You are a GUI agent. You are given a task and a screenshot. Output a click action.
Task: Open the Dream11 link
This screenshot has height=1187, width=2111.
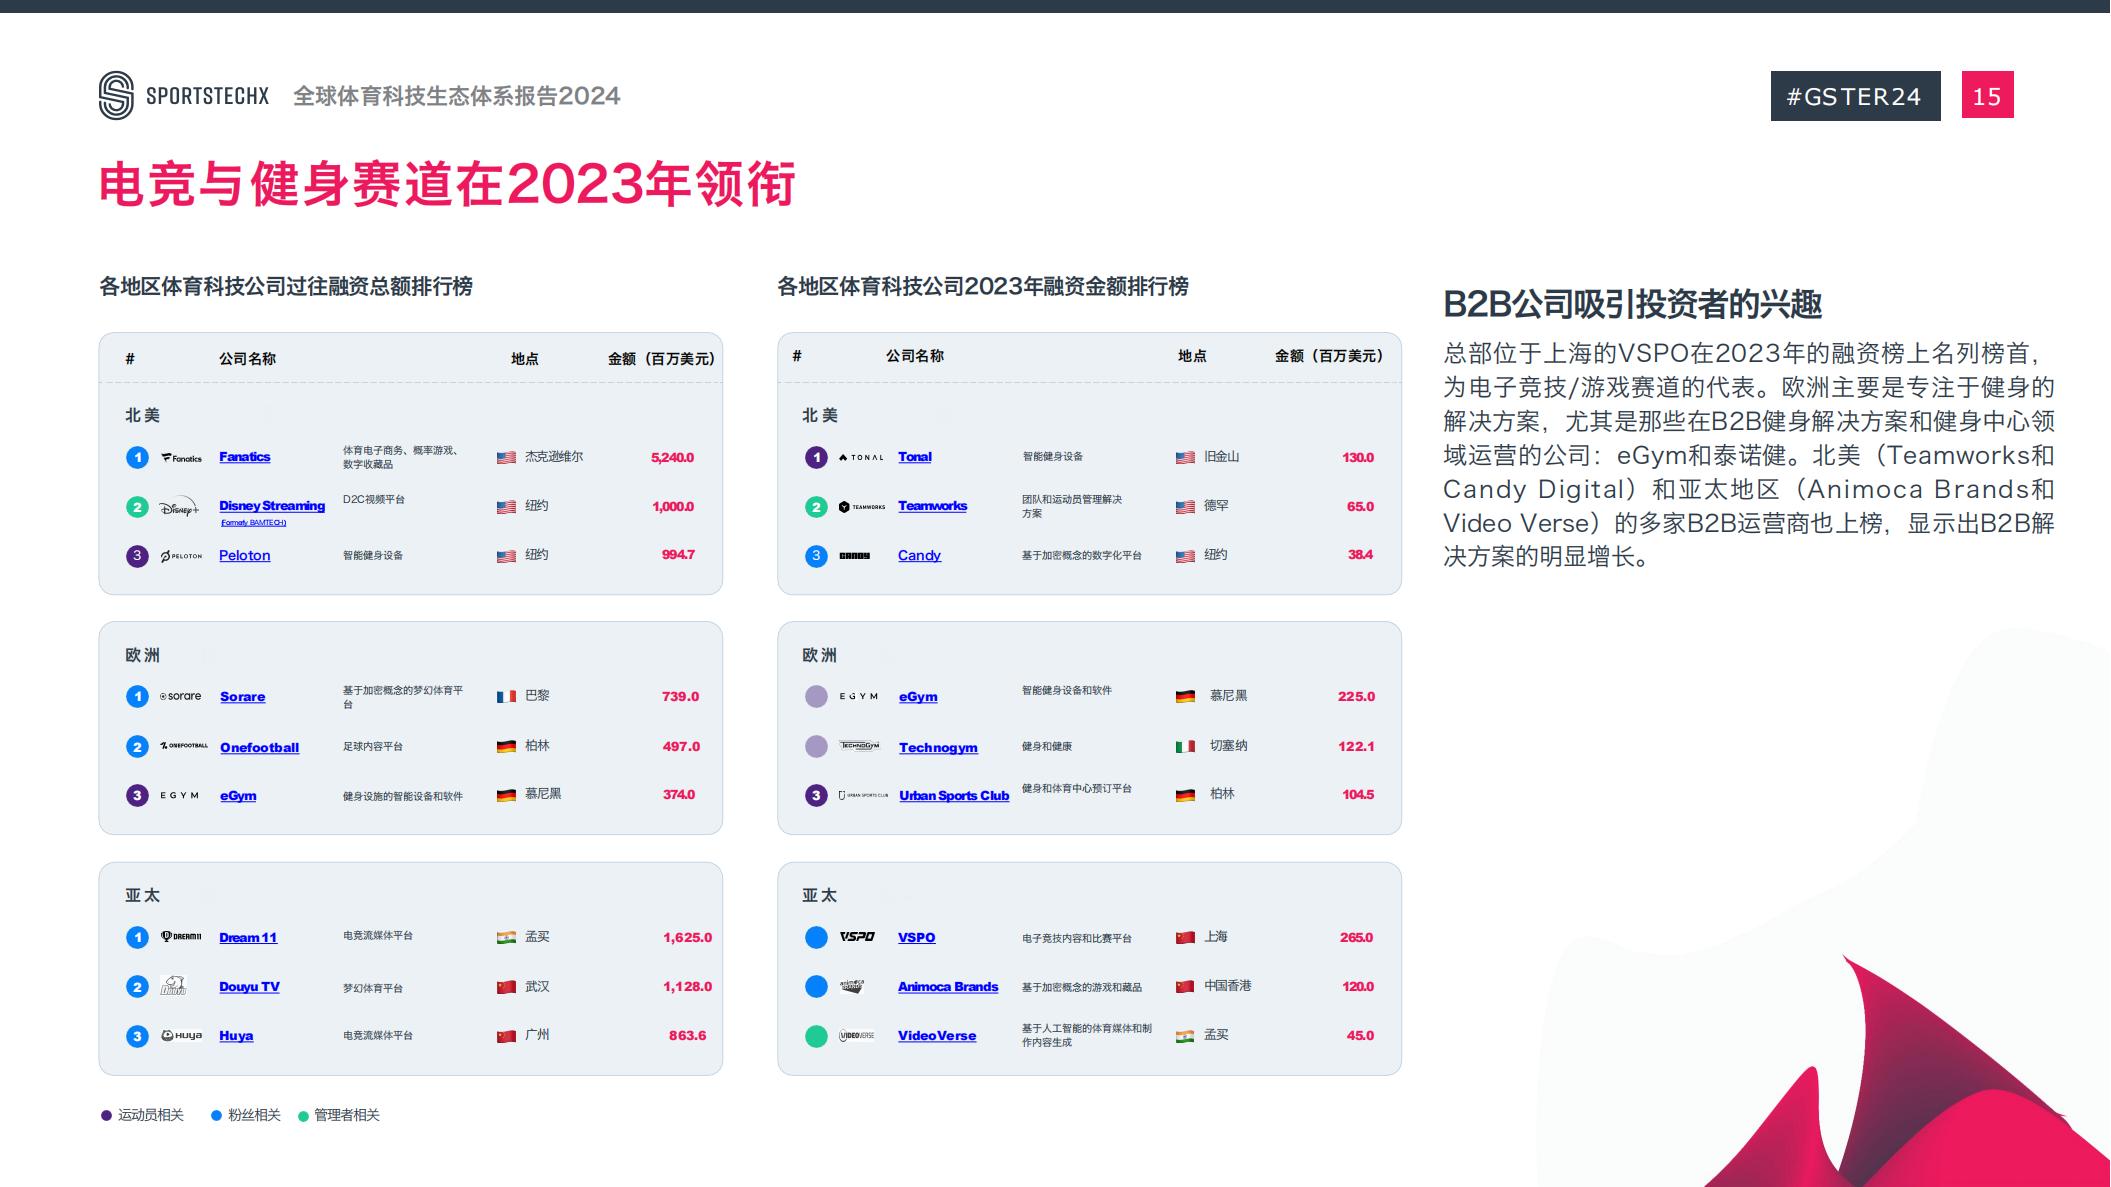[248, 937]
